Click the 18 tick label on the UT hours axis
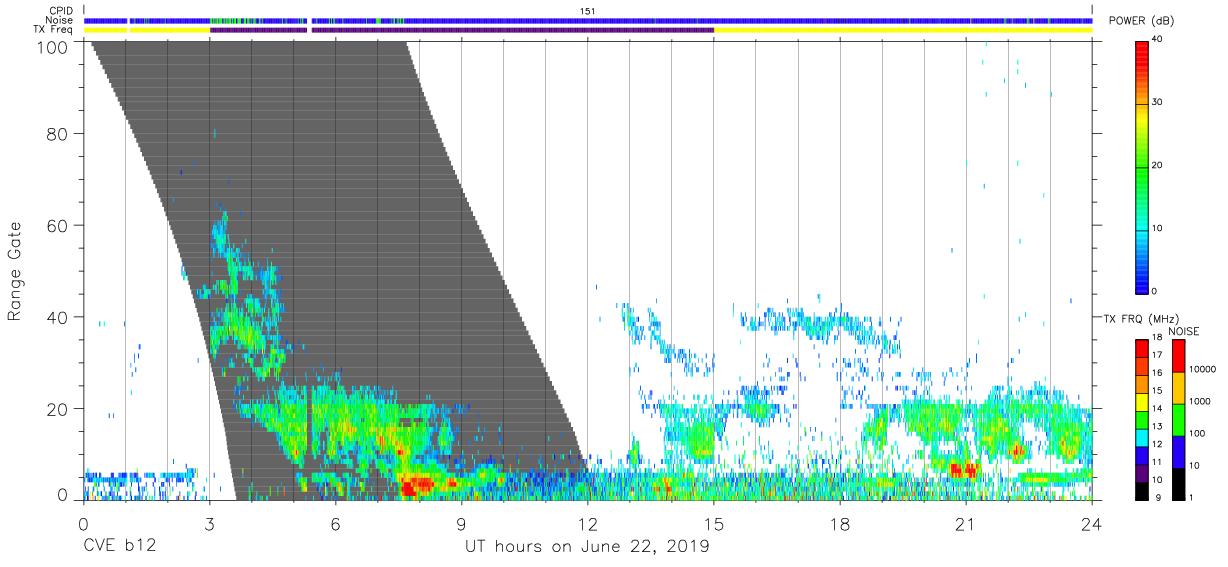The image size is (1228, 567). (840, 524)
